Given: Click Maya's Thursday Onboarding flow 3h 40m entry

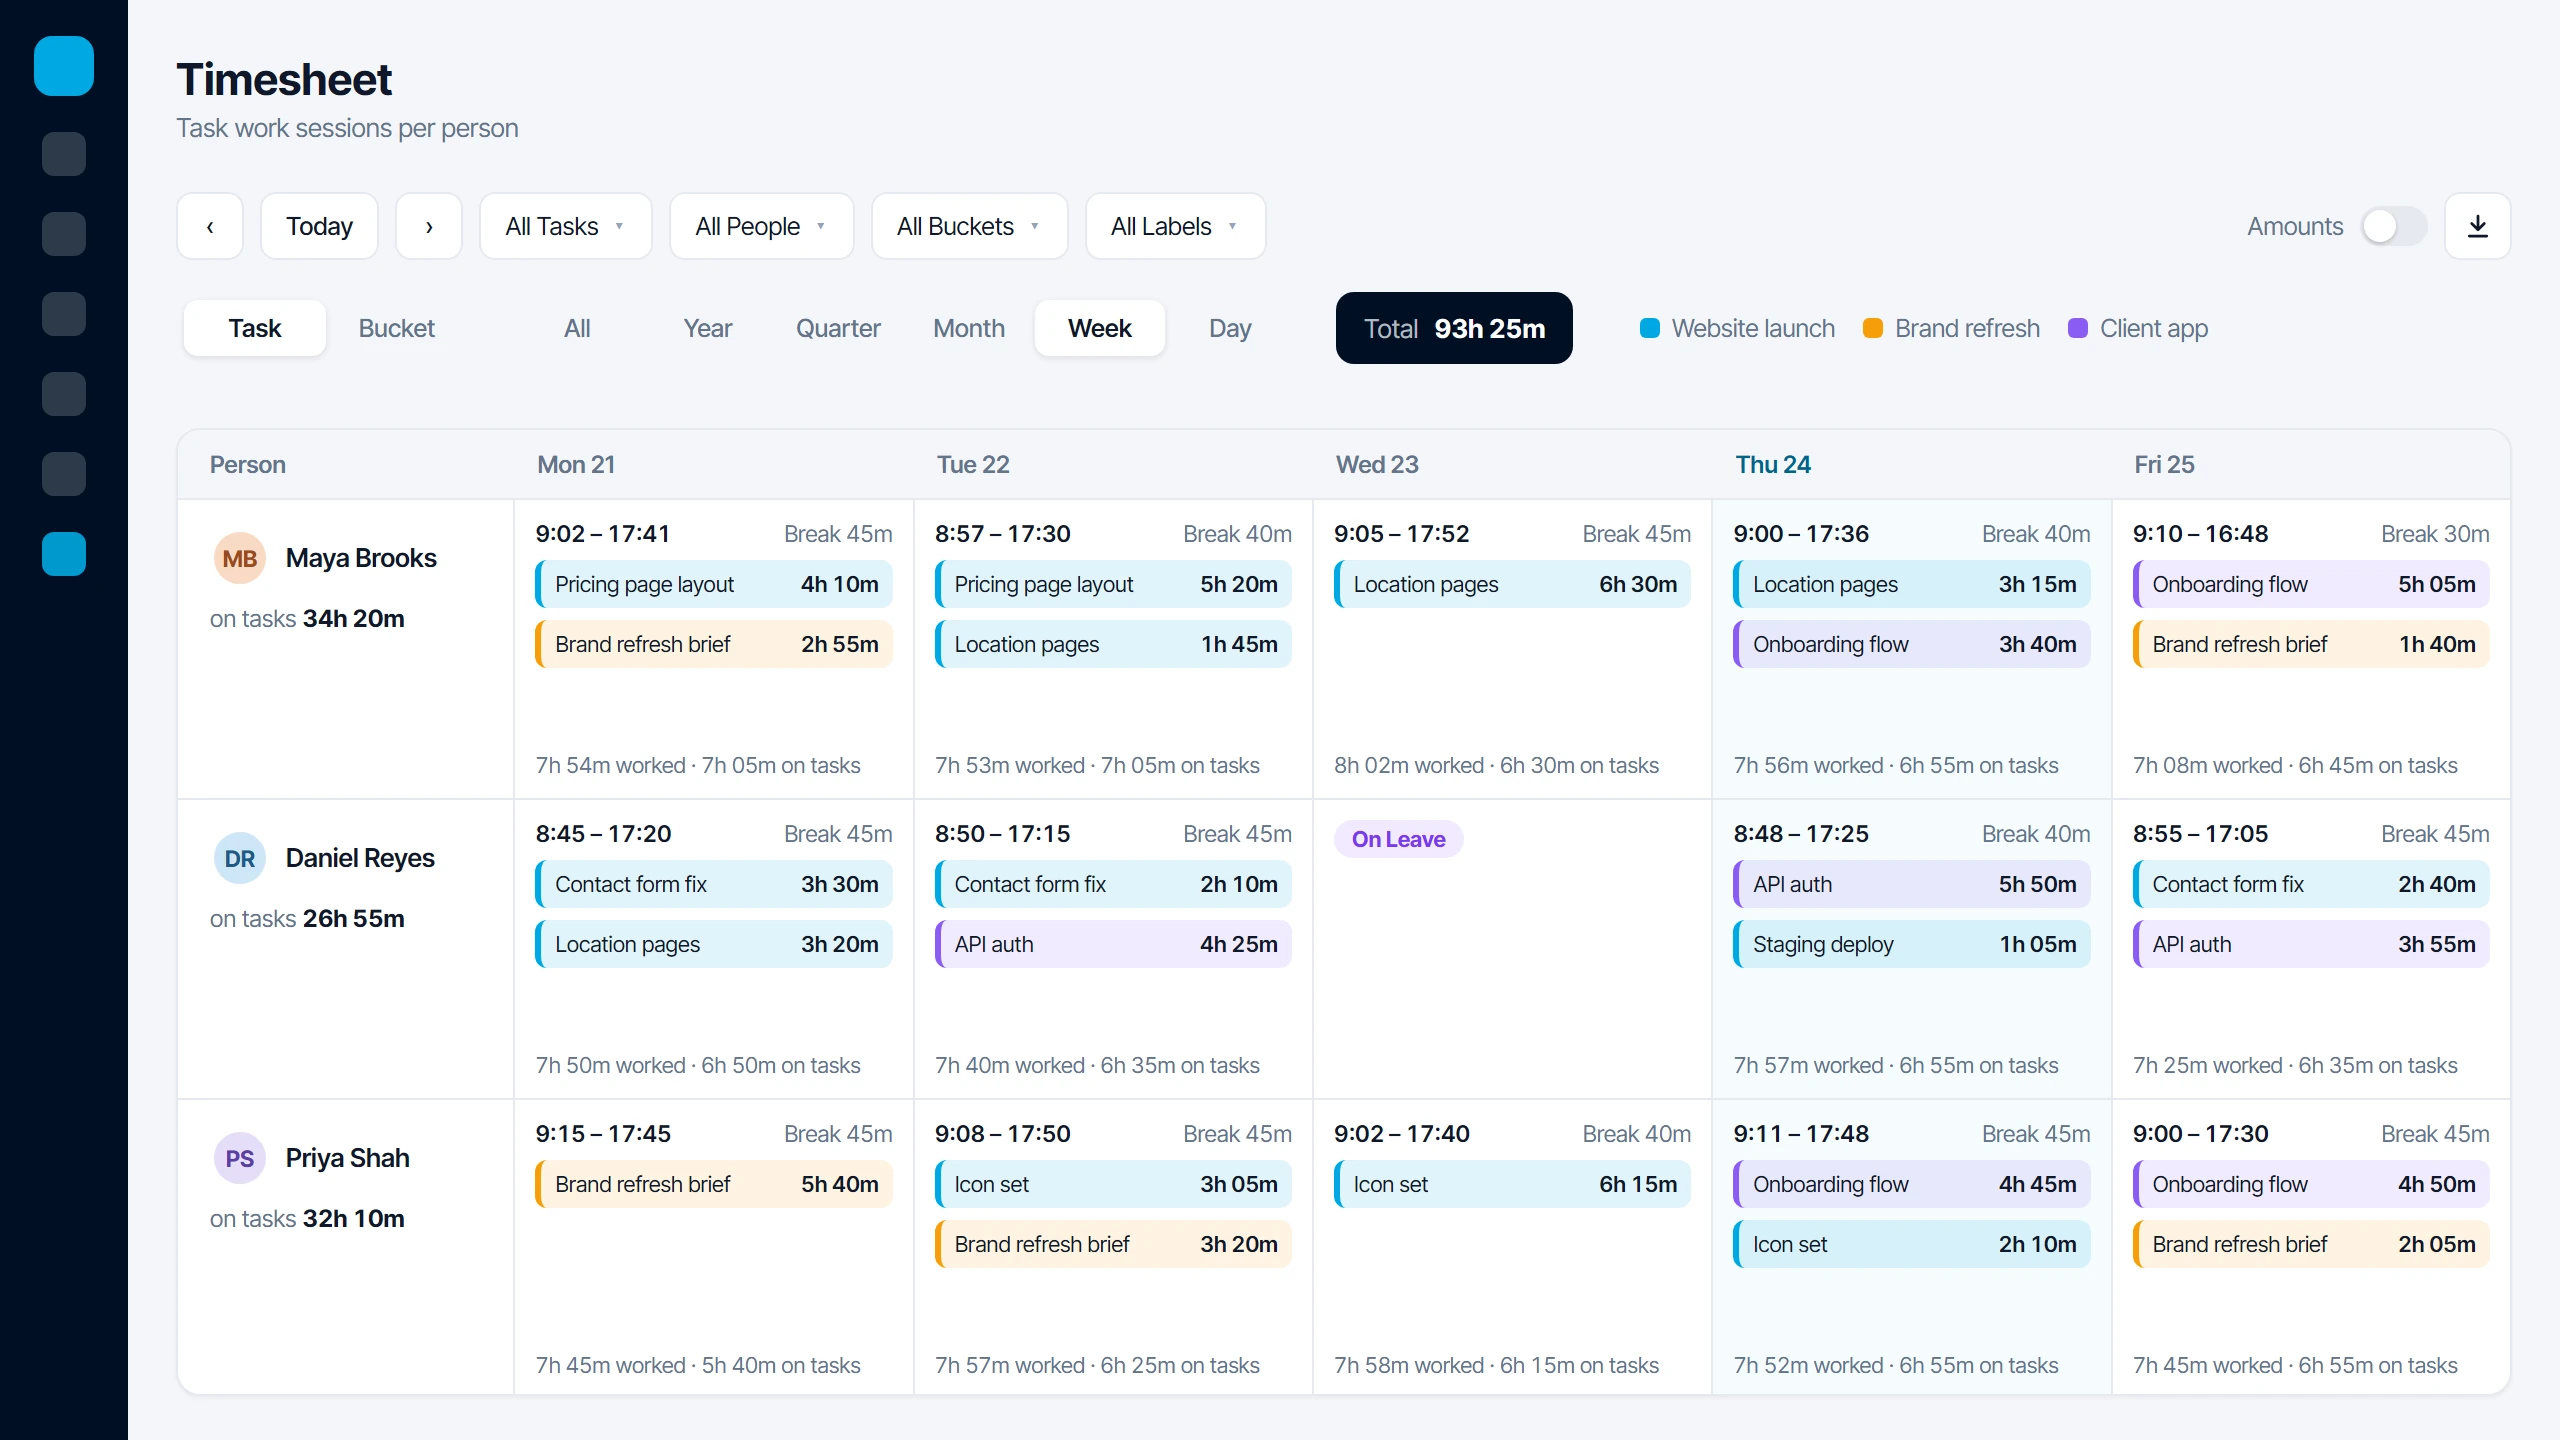Looking at the screenshot, I should pos(1912,644).
